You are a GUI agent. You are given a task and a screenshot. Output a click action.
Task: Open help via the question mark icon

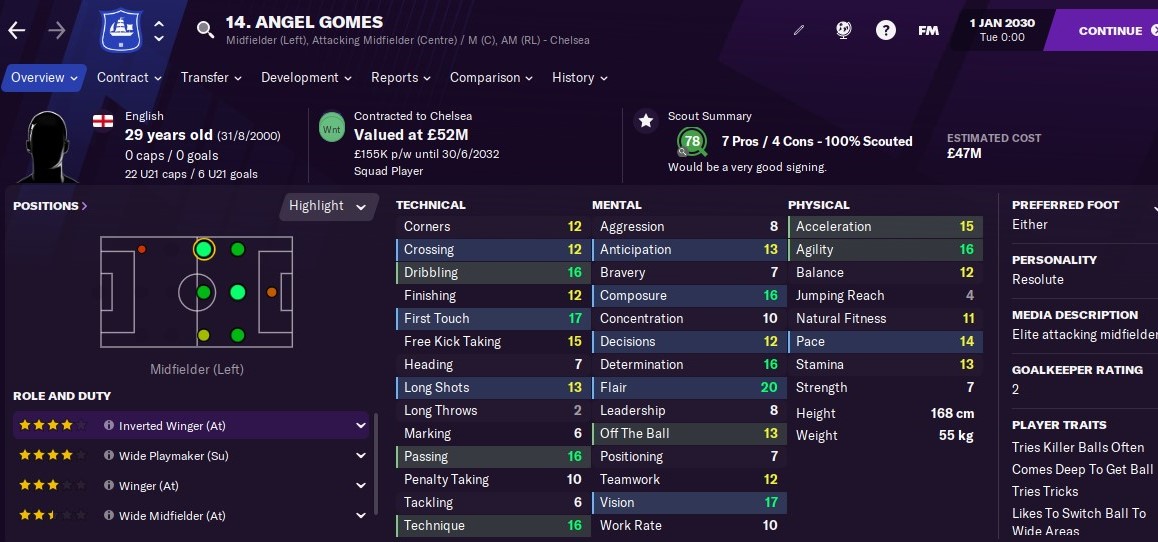click(885, 30)
